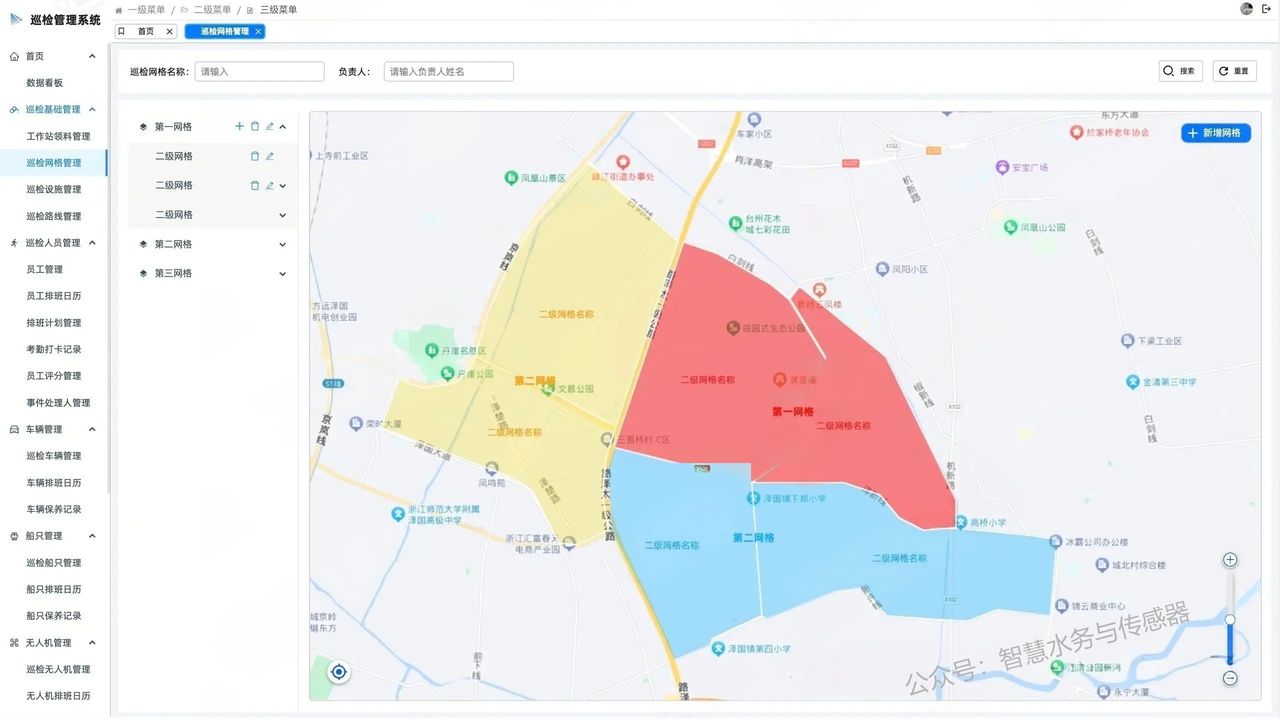
Task: Open 巡检路线管理 in the sidebar
Action: [54, 216]
